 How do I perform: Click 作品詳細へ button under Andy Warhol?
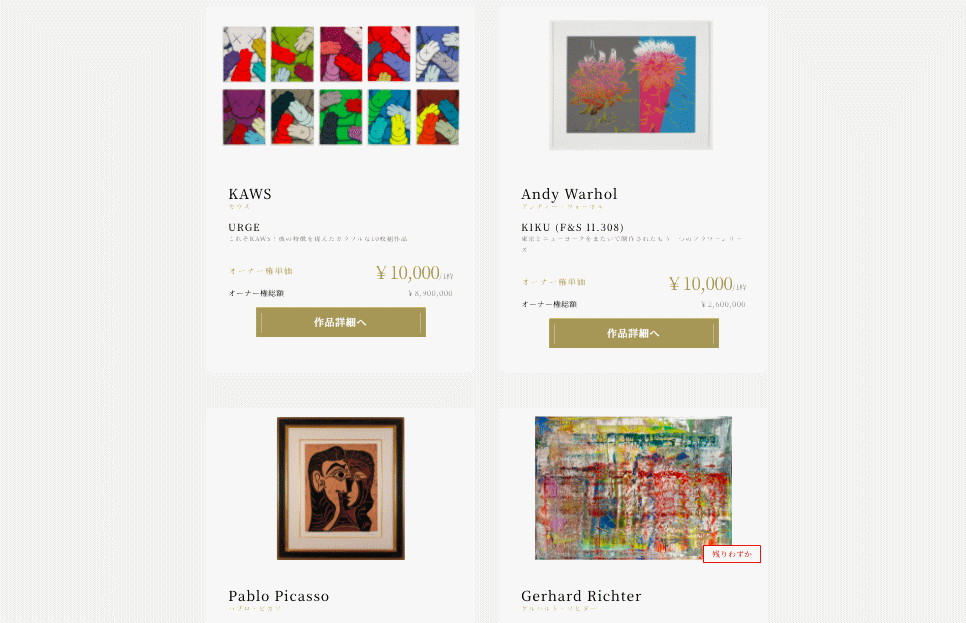click(634, 333)
